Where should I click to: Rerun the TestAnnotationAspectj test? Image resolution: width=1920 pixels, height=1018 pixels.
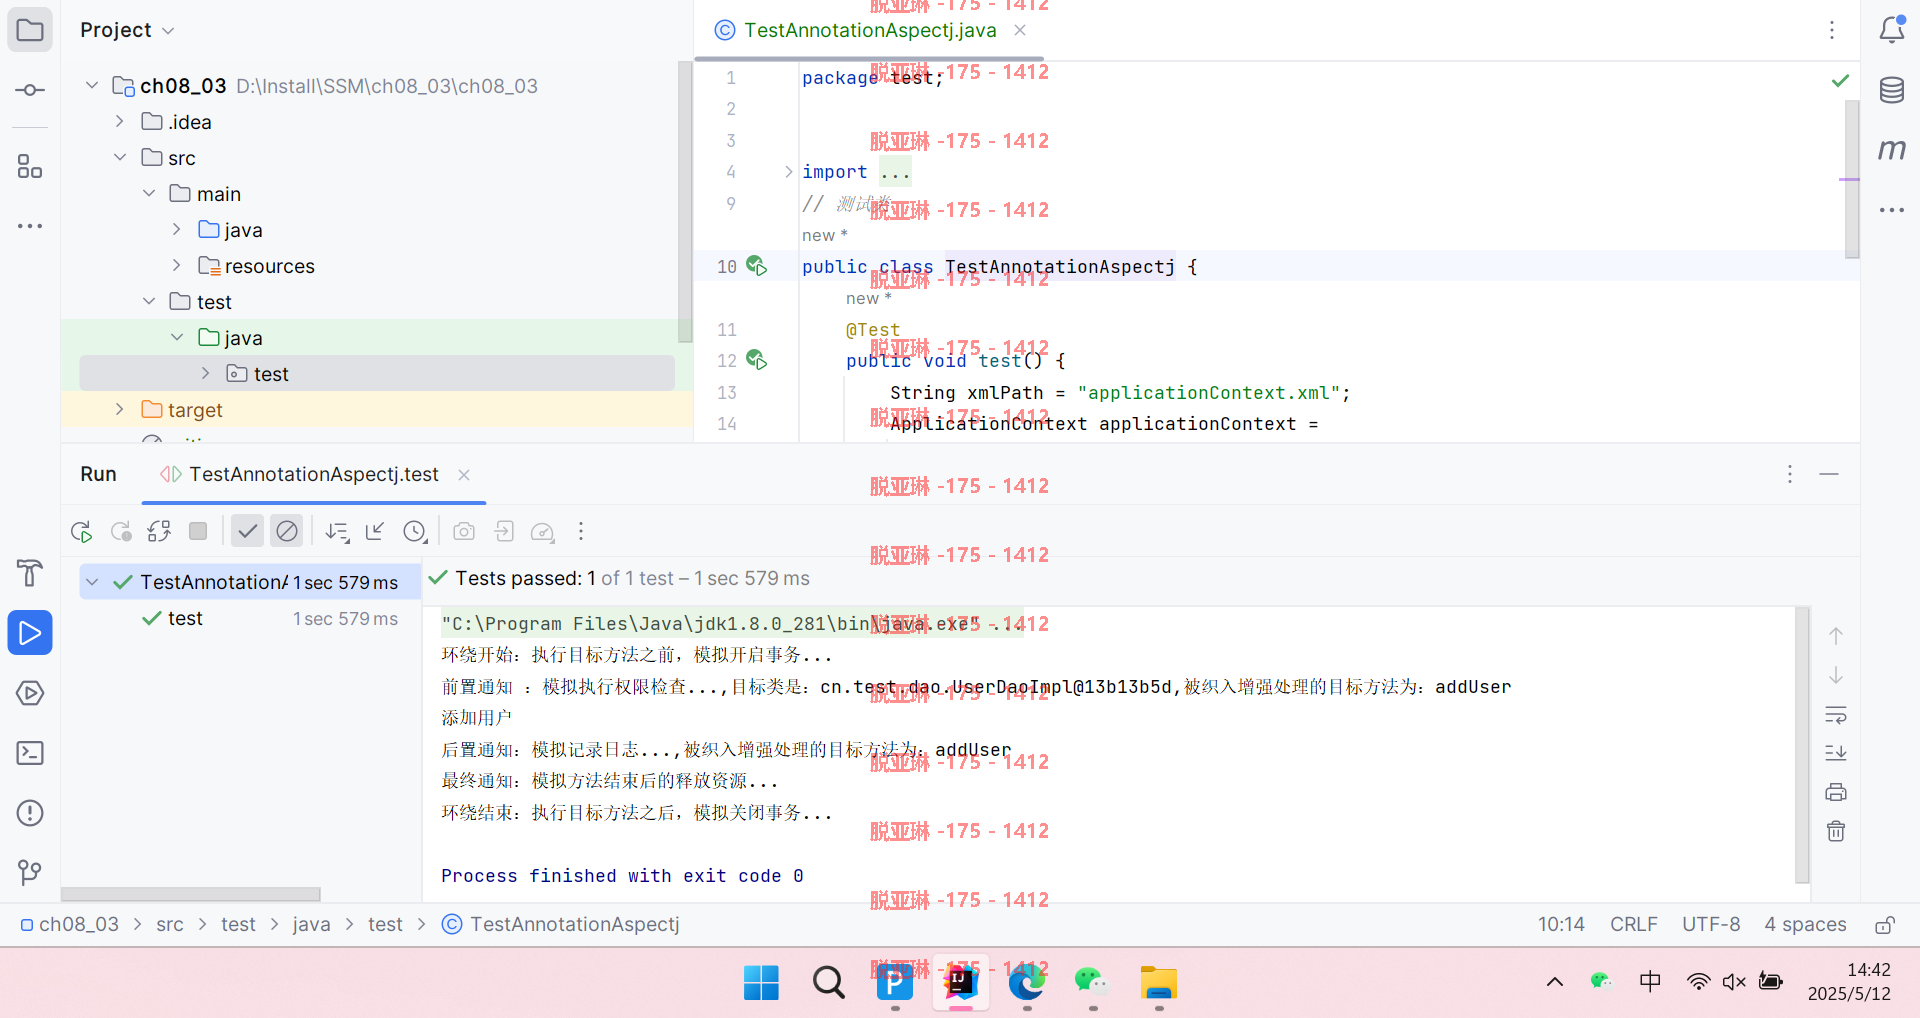[82, 532]
